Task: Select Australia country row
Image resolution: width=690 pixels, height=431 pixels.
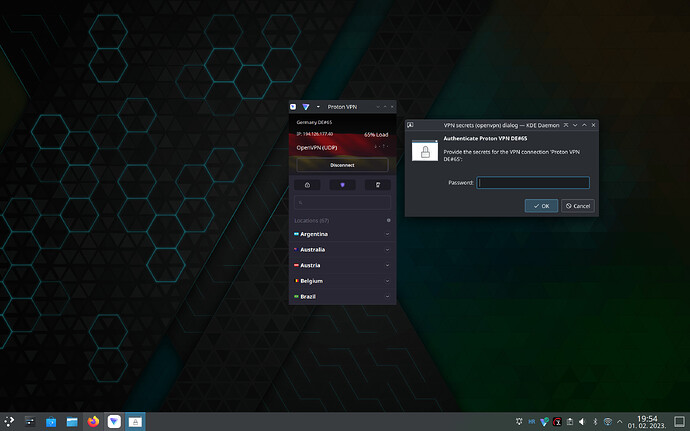Action: (342, 250)
